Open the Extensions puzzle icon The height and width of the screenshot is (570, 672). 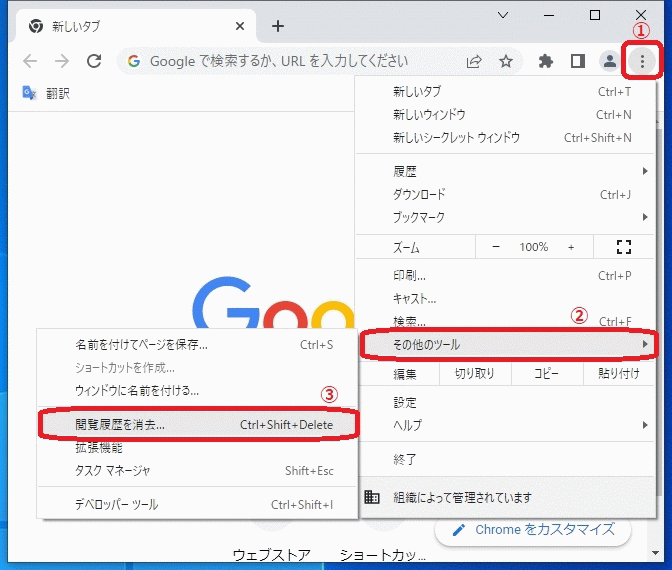pyautogui.click(x=546, y=61)
